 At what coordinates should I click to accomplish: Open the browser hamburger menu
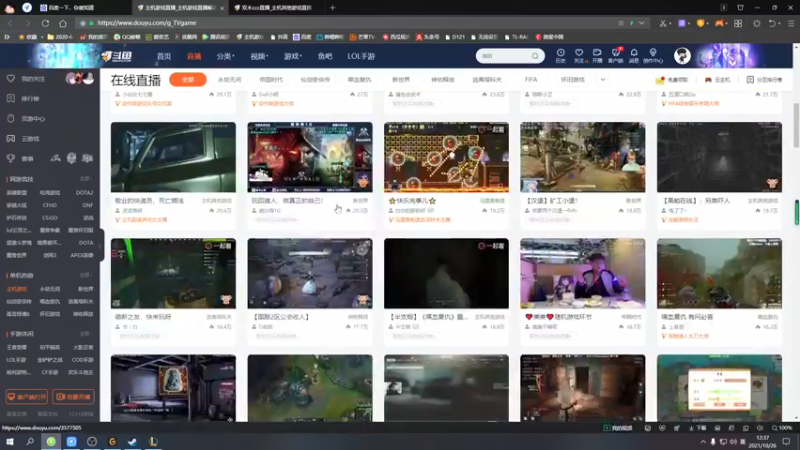pyautogui.click(x=791, y=23)
